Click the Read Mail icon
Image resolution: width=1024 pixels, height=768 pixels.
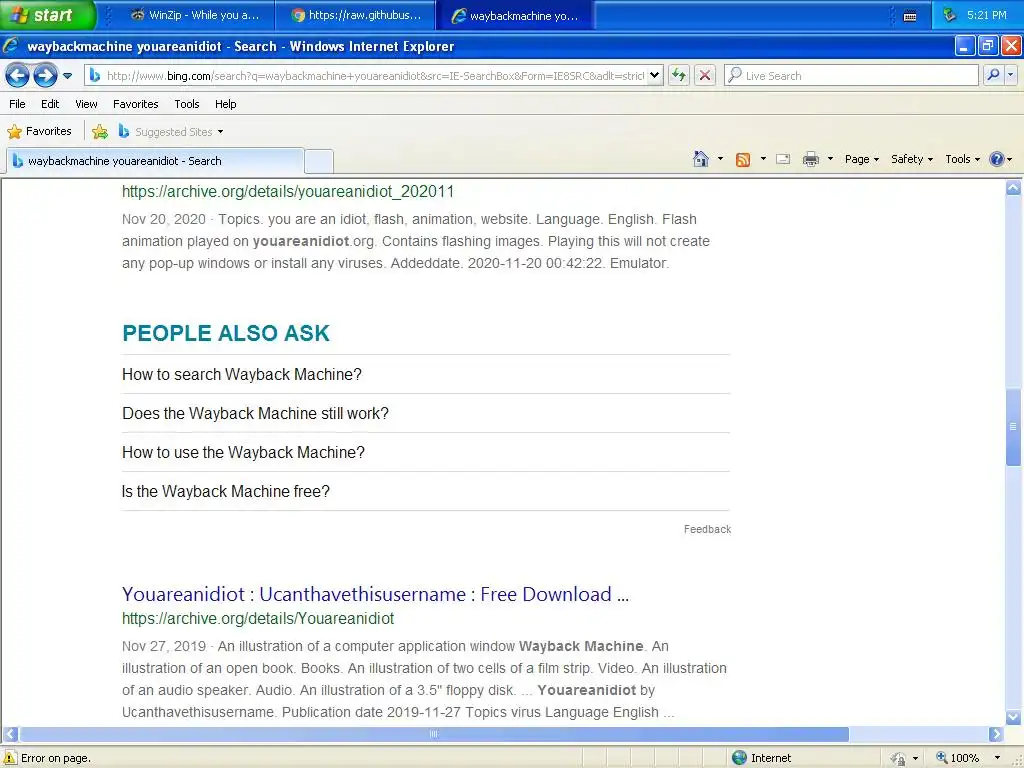click(x=783, y=159)
